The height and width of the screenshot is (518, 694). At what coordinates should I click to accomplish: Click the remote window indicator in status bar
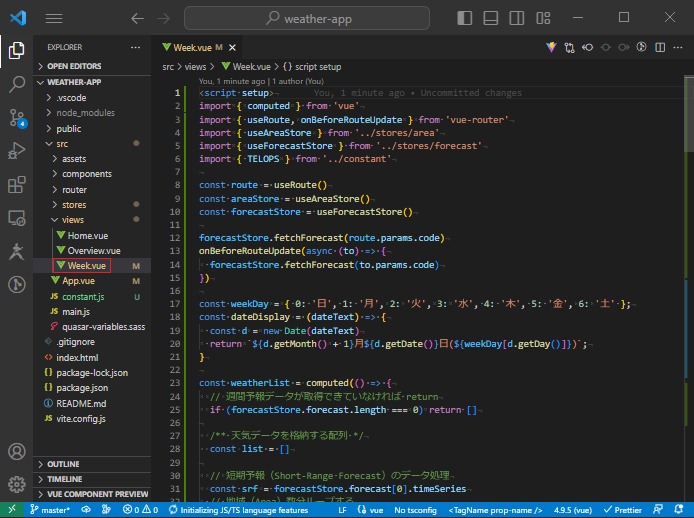[12, 510]
